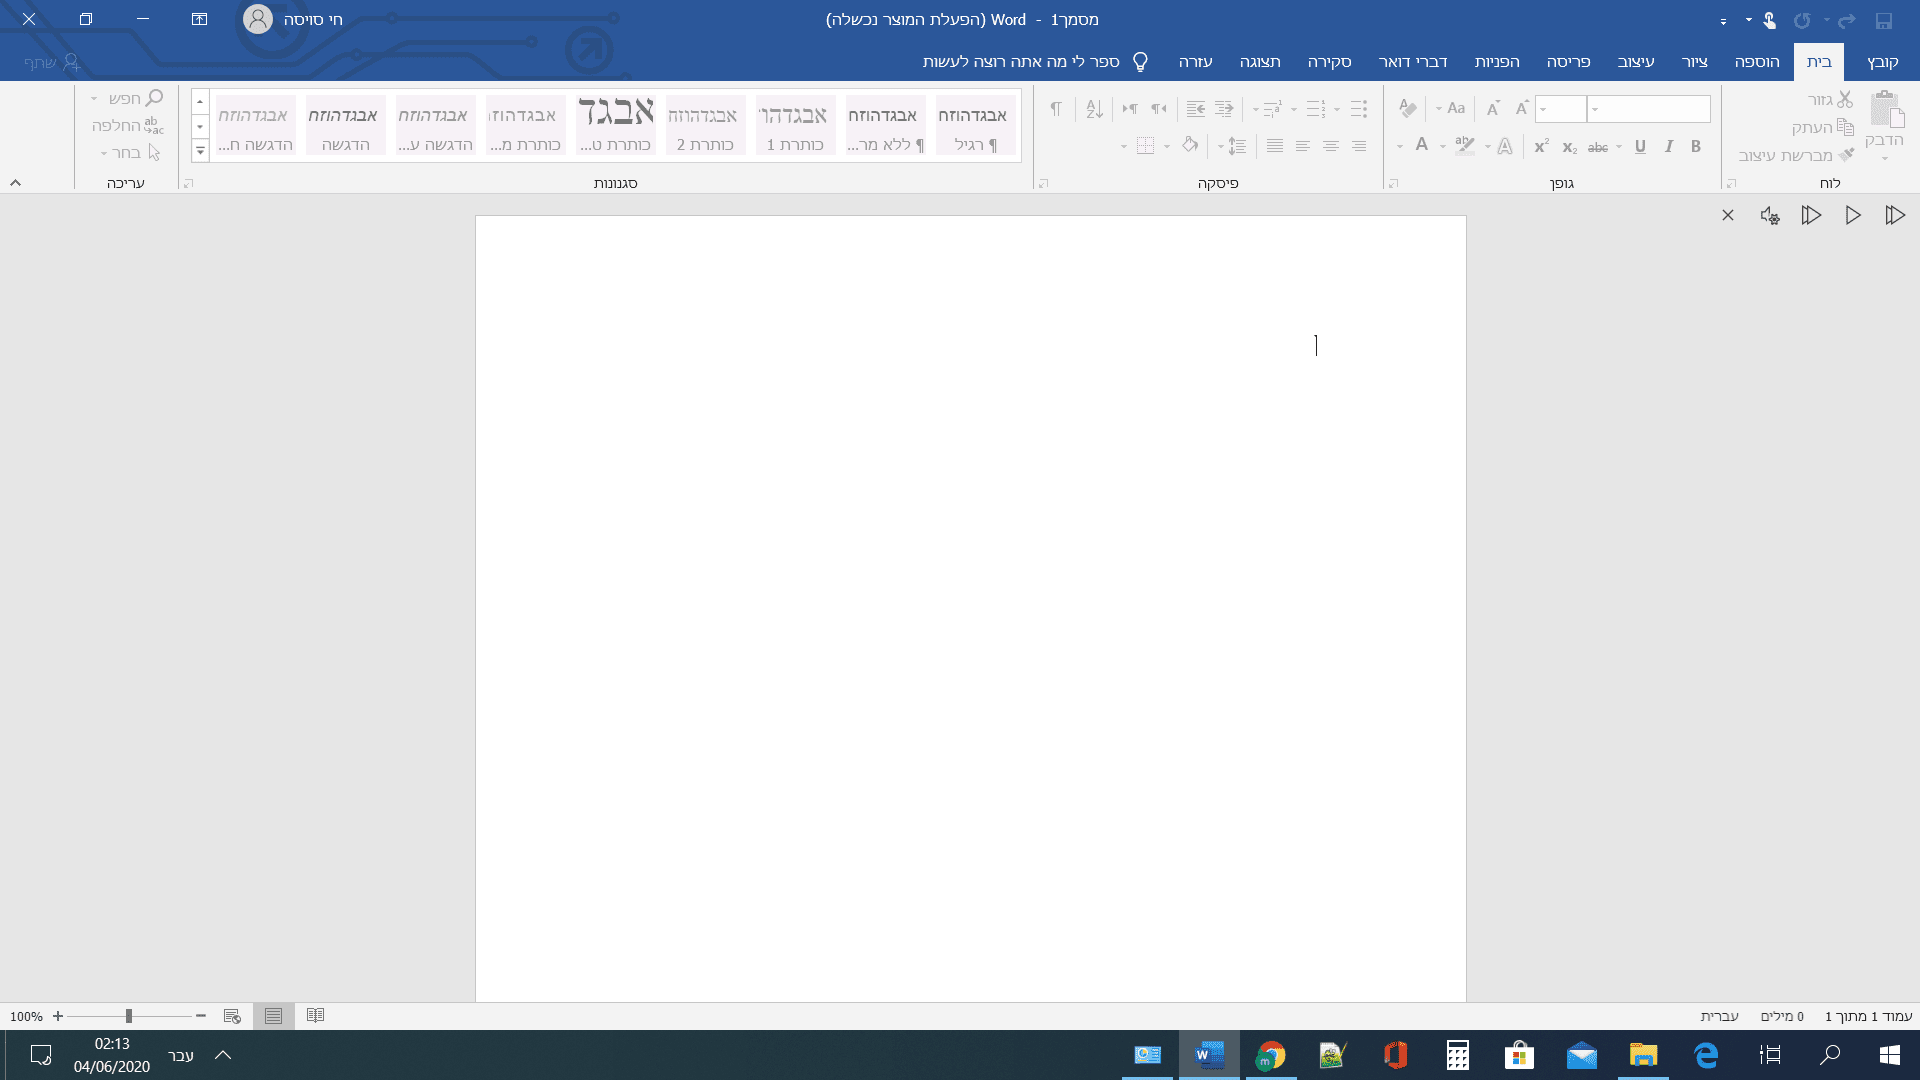1920x1080 pixels.
Task: Toggle bold formatting button
Action: pyautogui.click(x=1696, y=147)
